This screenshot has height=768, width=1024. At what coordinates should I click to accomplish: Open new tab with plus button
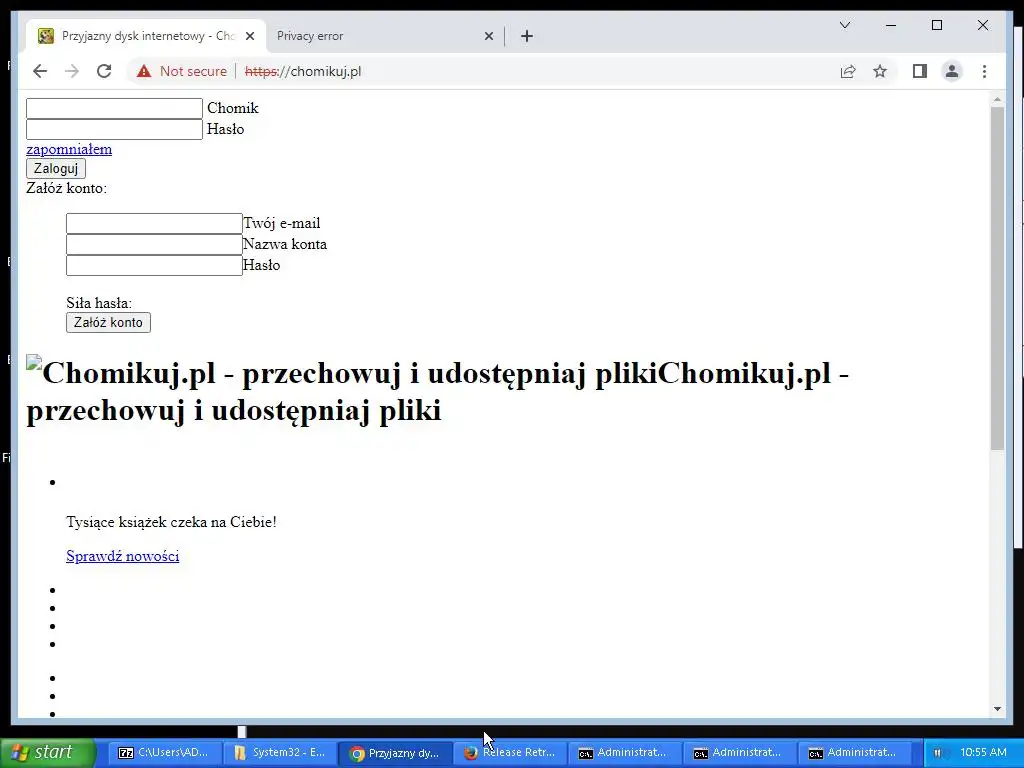[527, 36]
